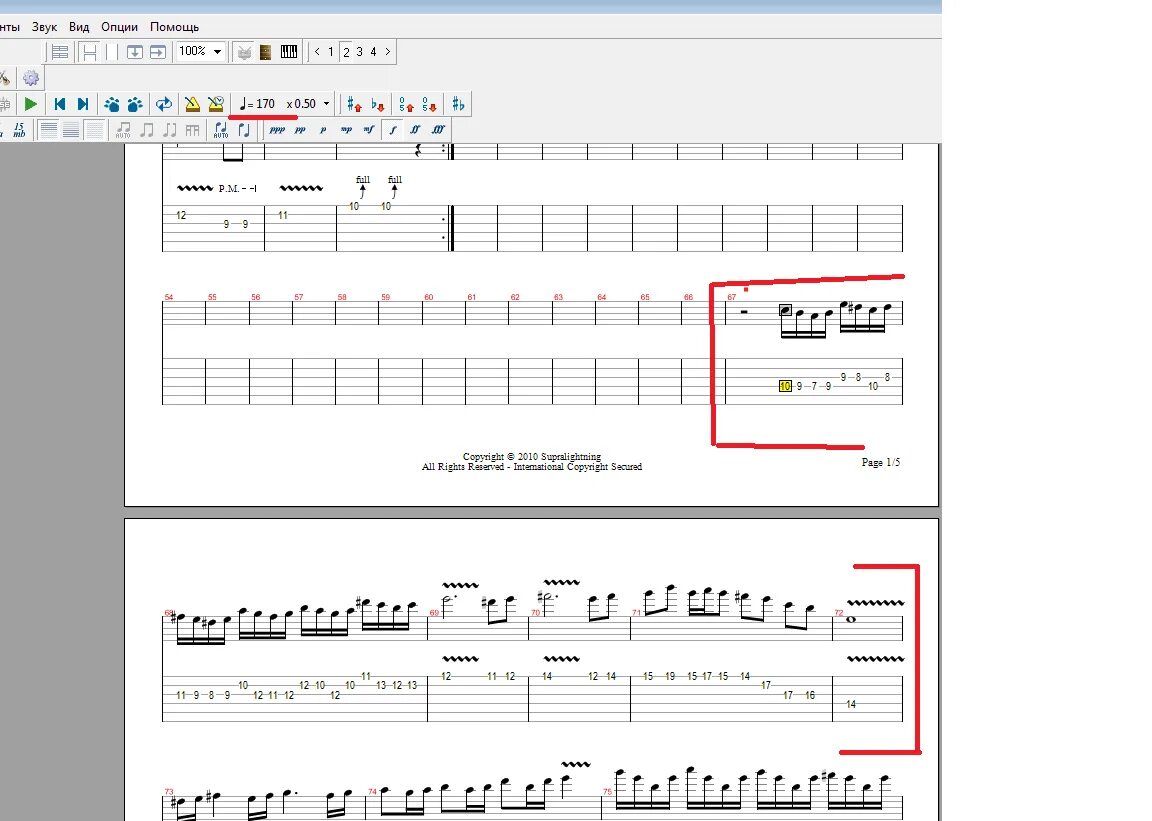Click the 0/5 up-arrow icon
The height and width of the screenshot is (821, 1152).
point(406,104)
